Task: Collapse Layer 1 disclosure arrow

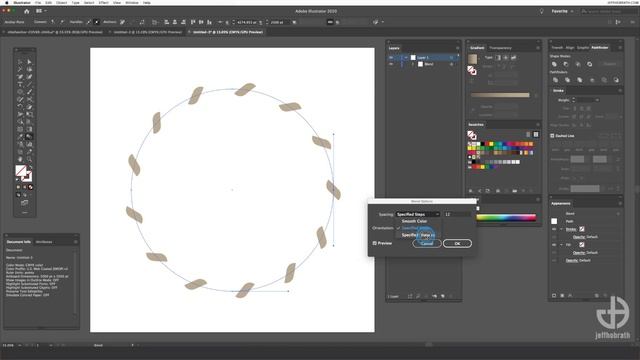Action: pyautogui.click(x=406, y=58)
